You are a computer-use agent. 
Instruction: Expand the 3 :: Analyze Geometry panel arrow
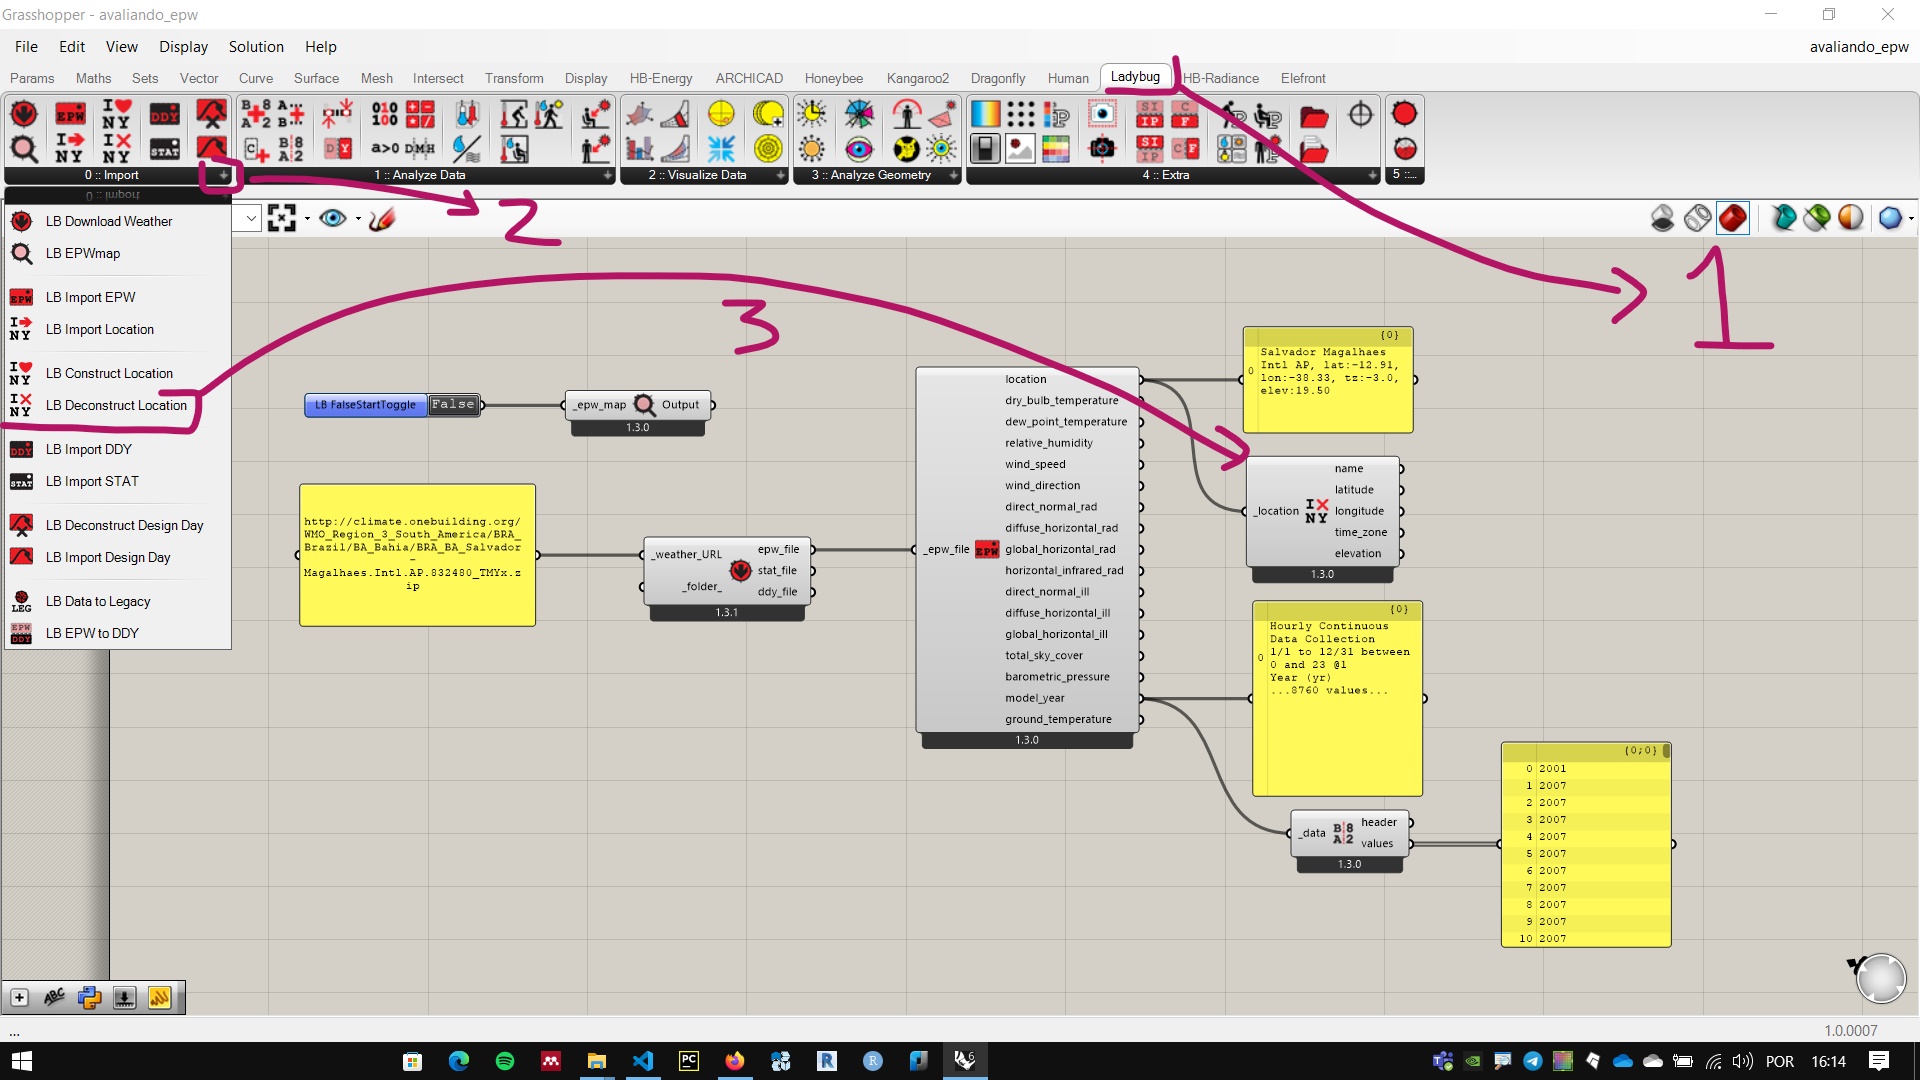(953, 175)
